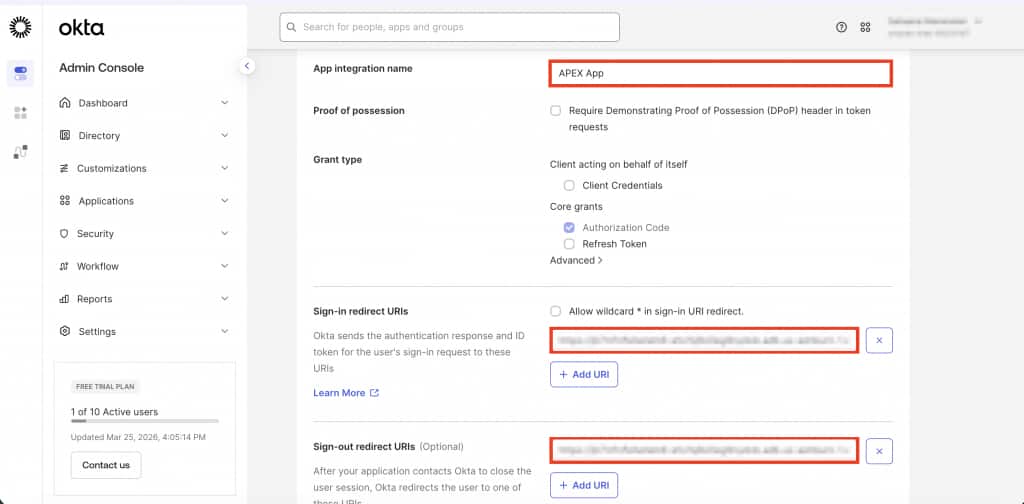Open the user account menu in header
This screenshot has height=504, width=1024.
(935, 27)
